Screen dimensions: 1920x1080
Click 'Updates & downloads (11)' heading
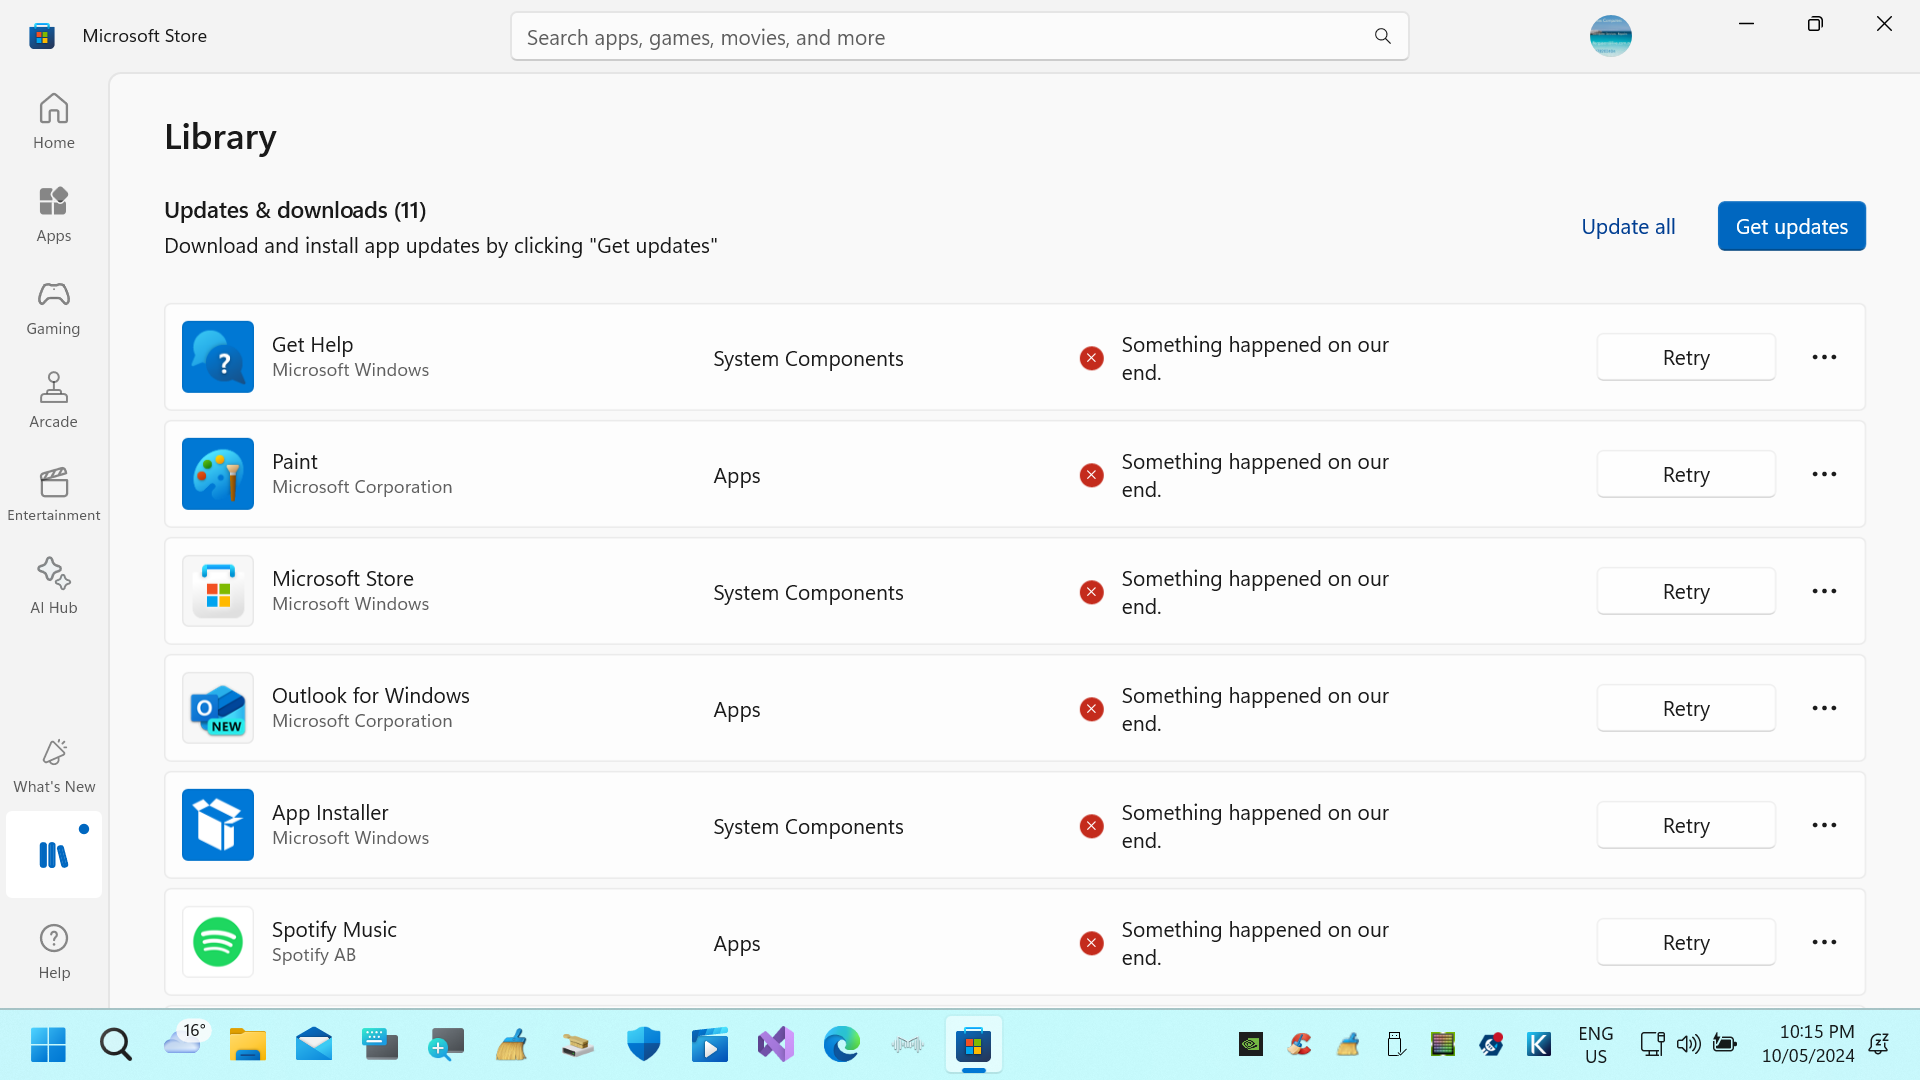click(x=295, y=210)
